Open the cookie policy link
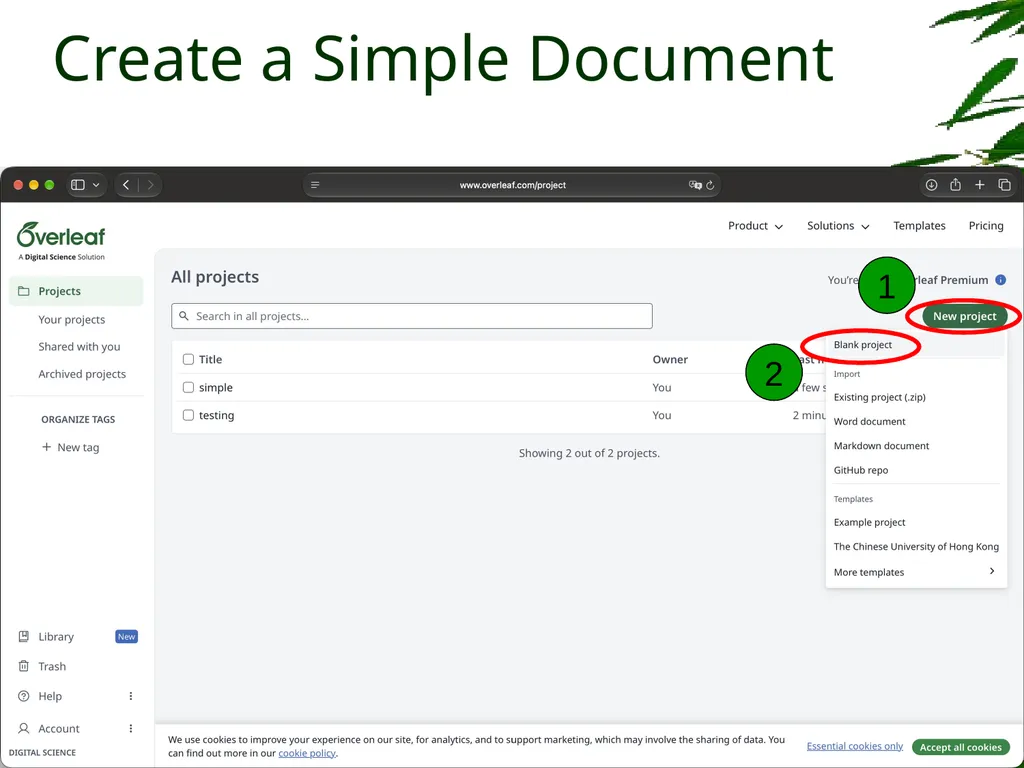The width and height of the screenshot is (1024, 768). [x=306, y=753]
